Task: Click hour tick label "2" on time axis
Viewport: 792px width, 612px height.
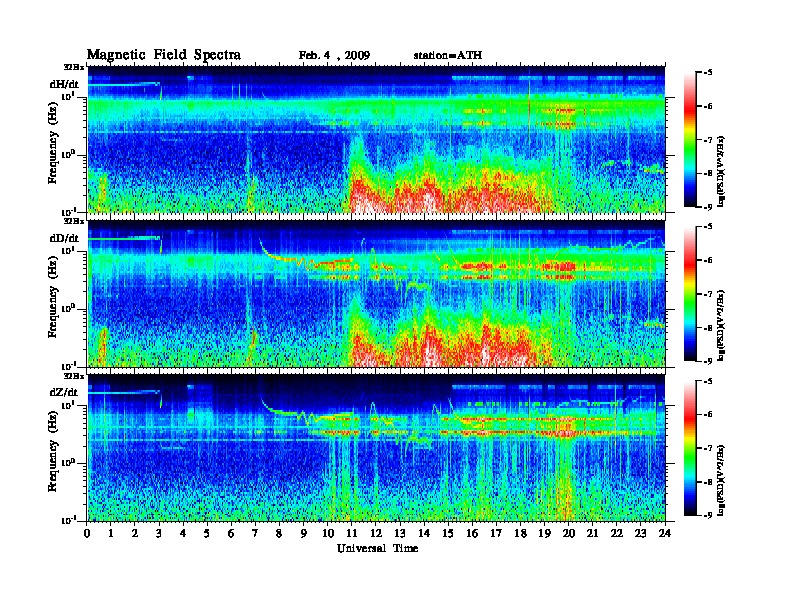Action: click(135, 534)
